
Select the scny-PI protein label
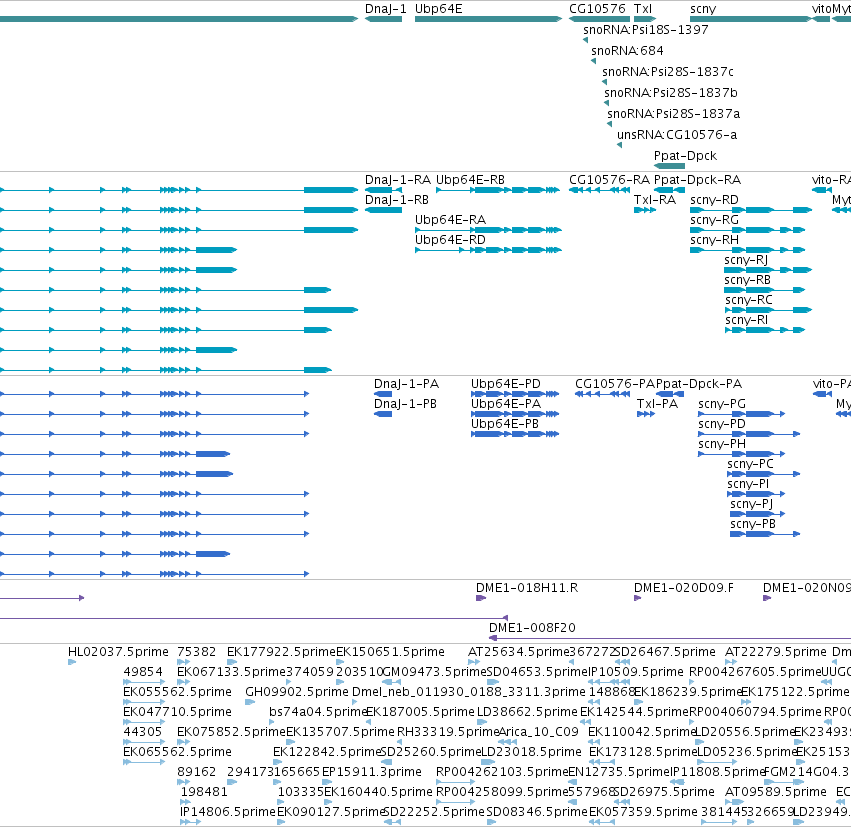tap(748, 484)
